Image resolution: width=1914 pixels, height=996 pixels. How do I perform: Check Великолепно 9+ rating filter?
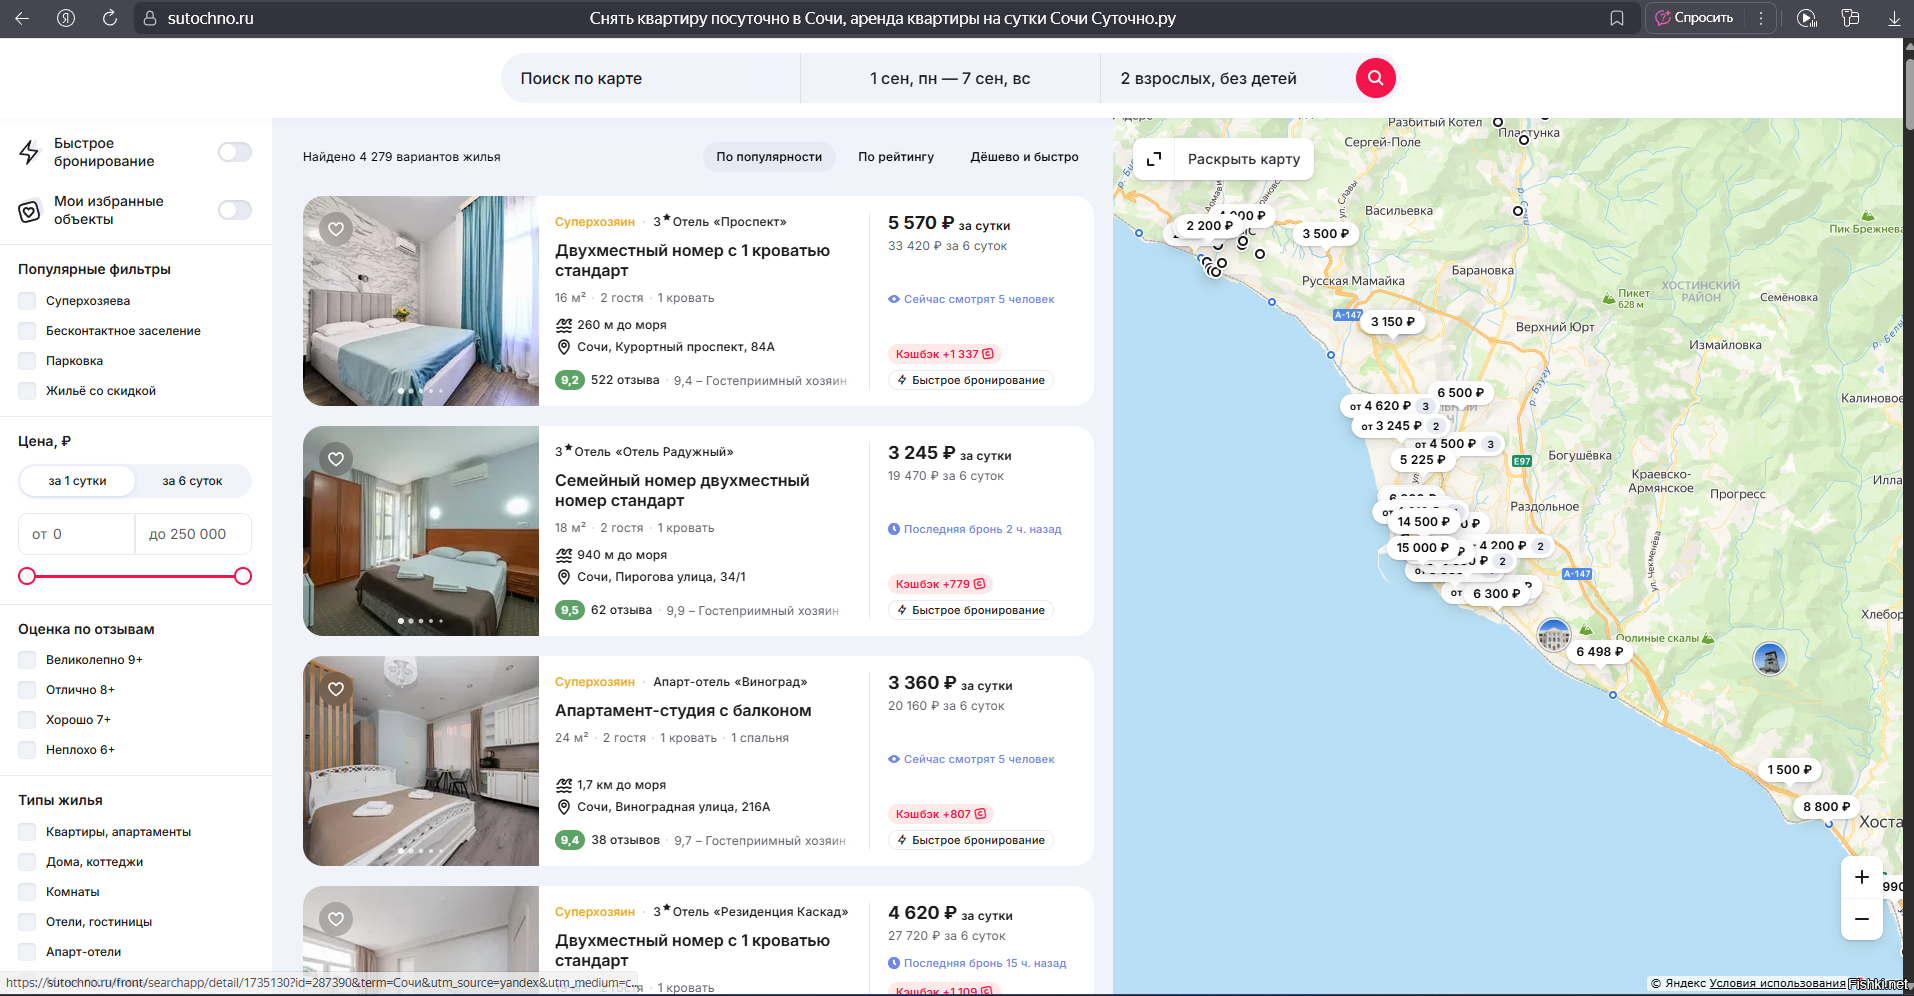[27, 660]
